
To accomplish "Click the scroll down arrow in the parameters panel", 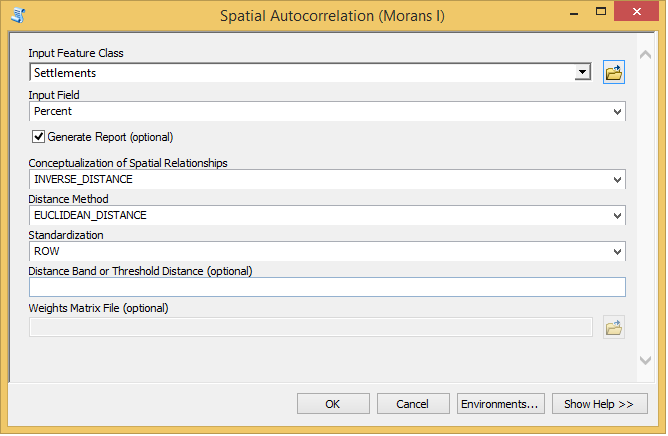I will (645, 358).
